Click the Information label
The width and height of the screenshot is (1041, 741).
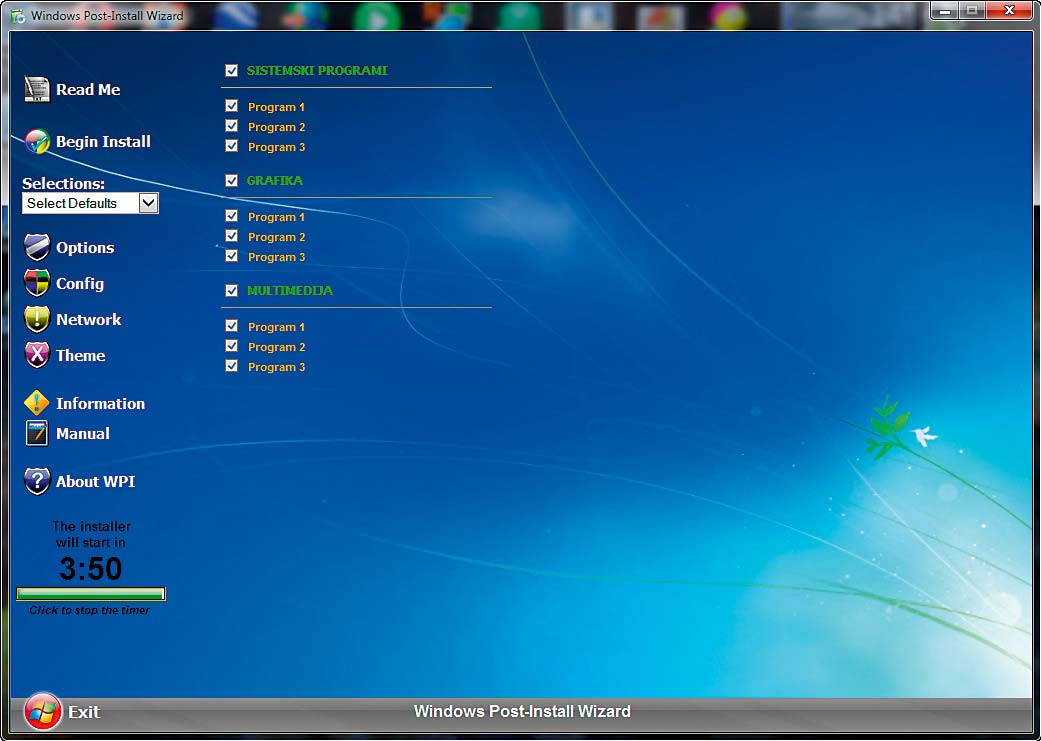click(100, 404)
